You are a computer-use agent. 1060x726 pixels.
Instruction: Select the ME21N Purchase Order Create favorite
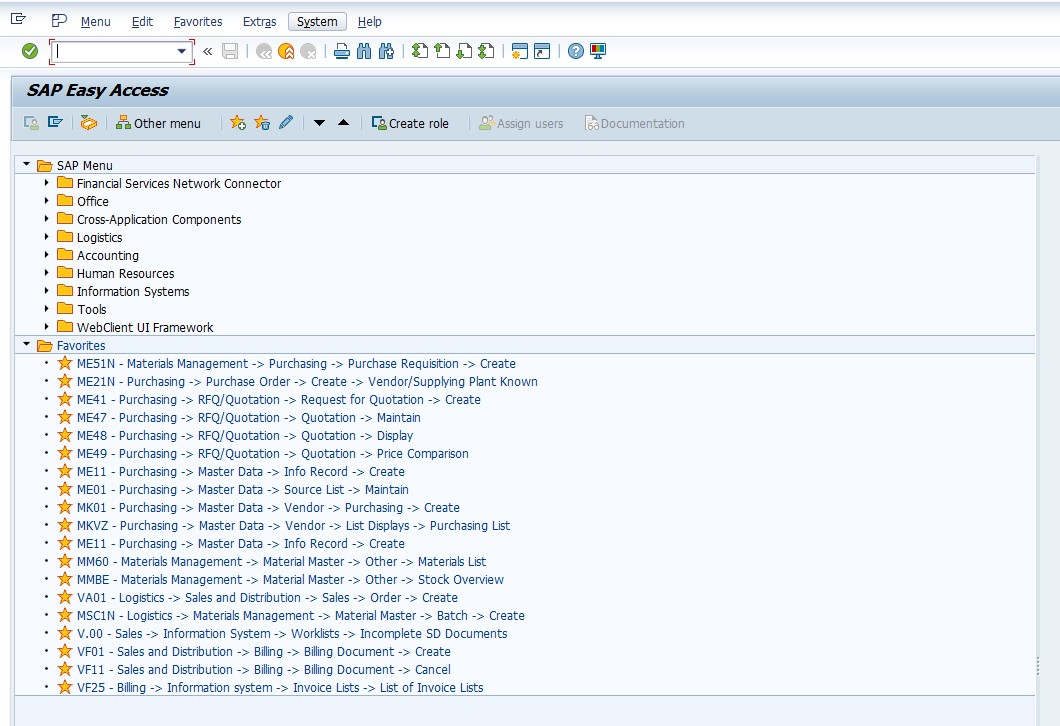[307, 382]
